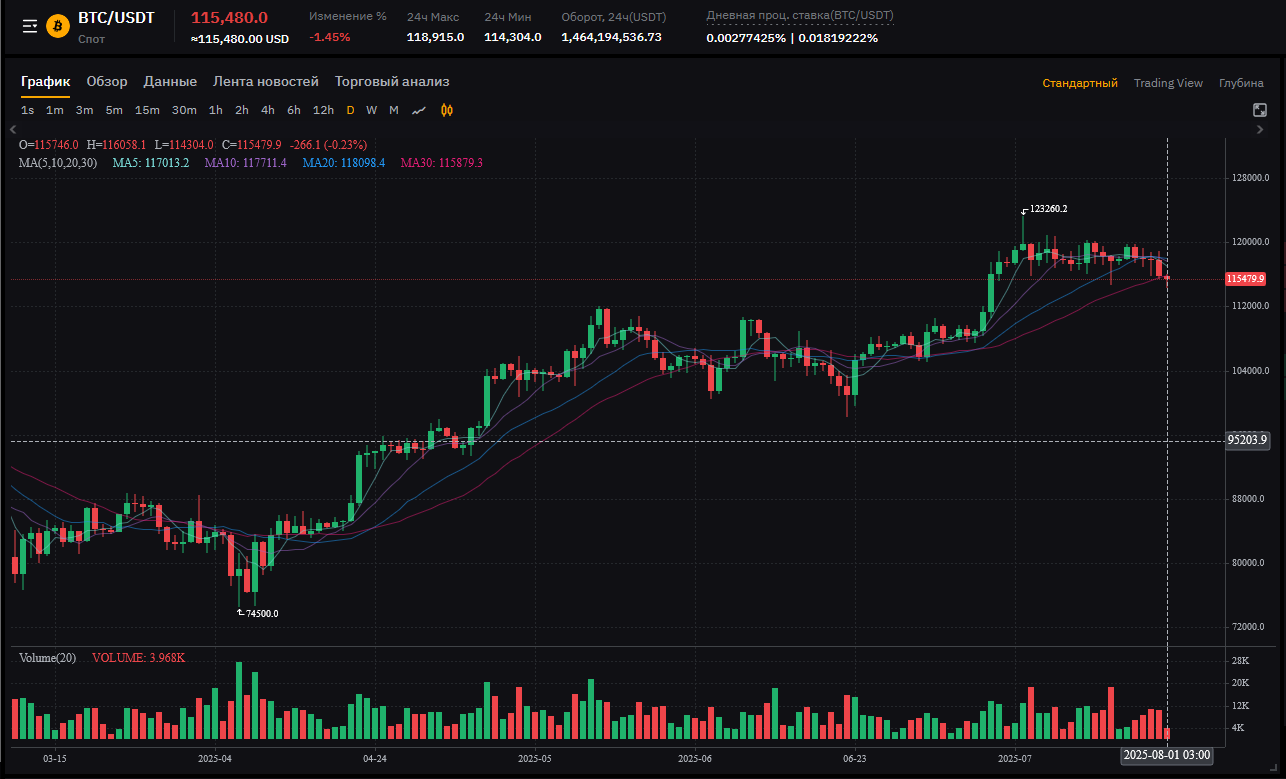Expand the chart to fullscreen
The height and width of the screenshot is (779, 1286).
click(x=1260, y=110)
